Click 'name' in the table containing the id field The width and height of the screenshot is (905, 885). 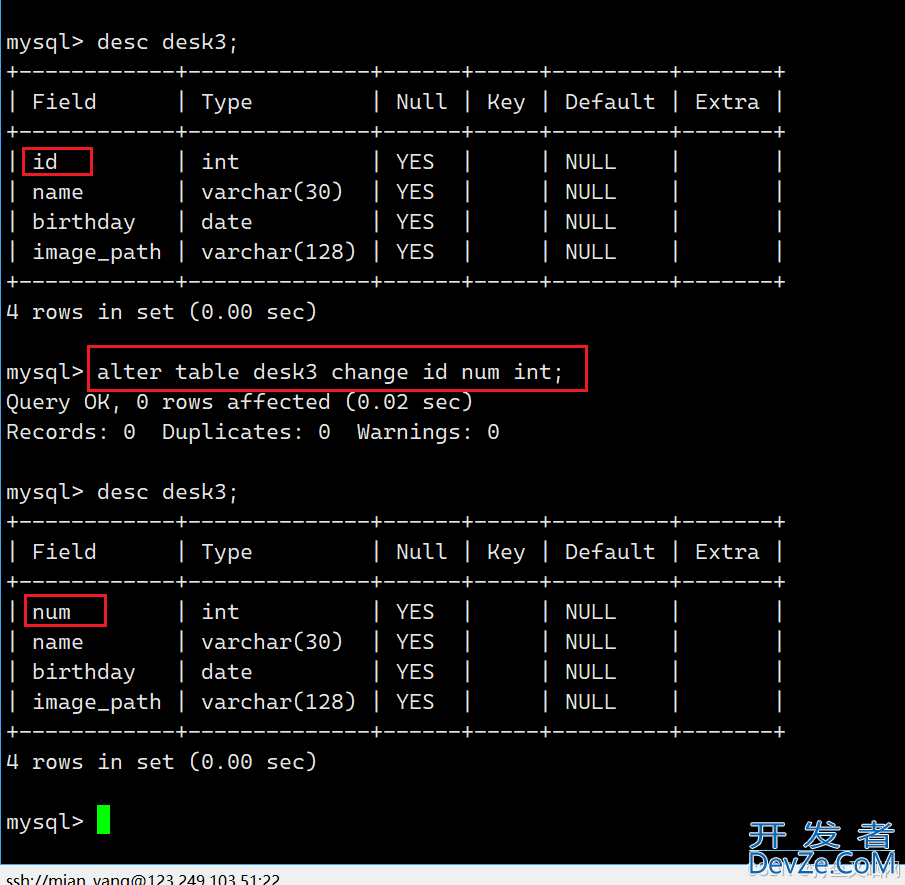[x=58, y=192]
